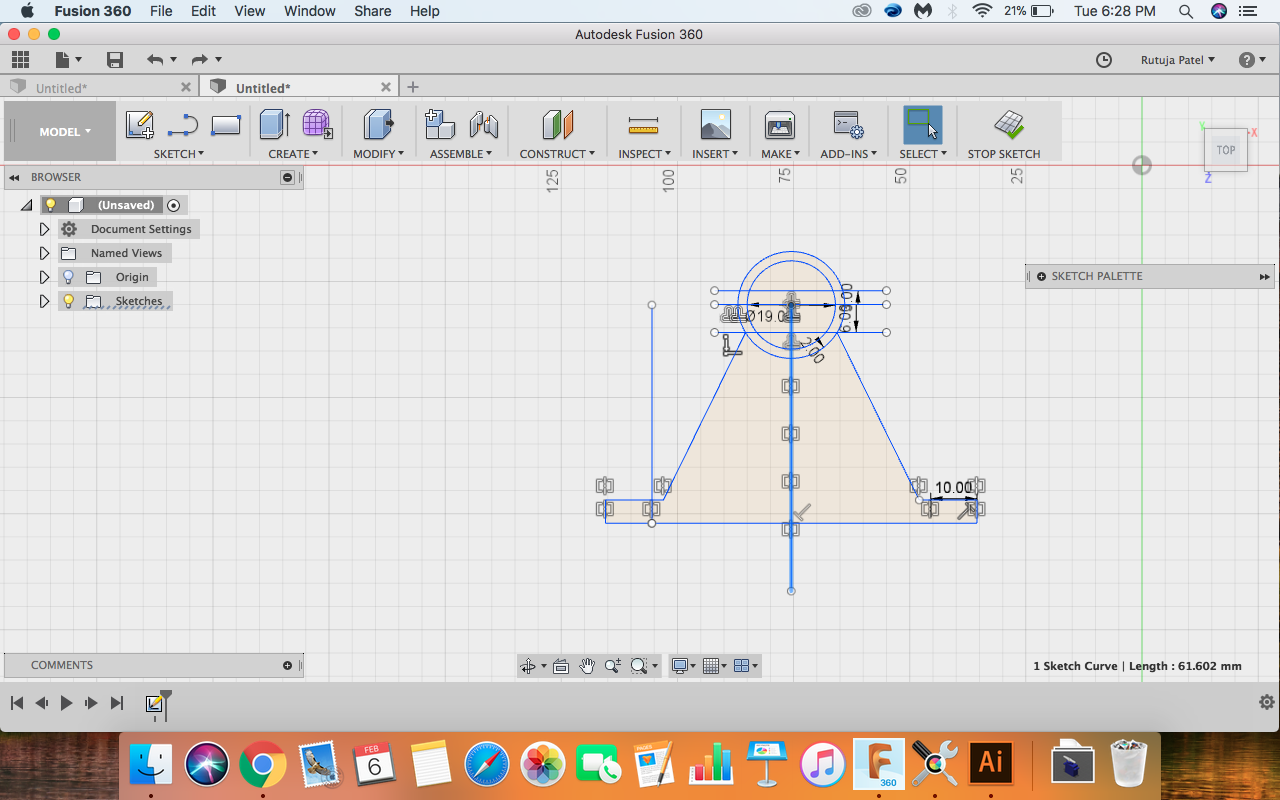Open the Data Panel grid icon

pyautogui.click(x=20, y=60)
